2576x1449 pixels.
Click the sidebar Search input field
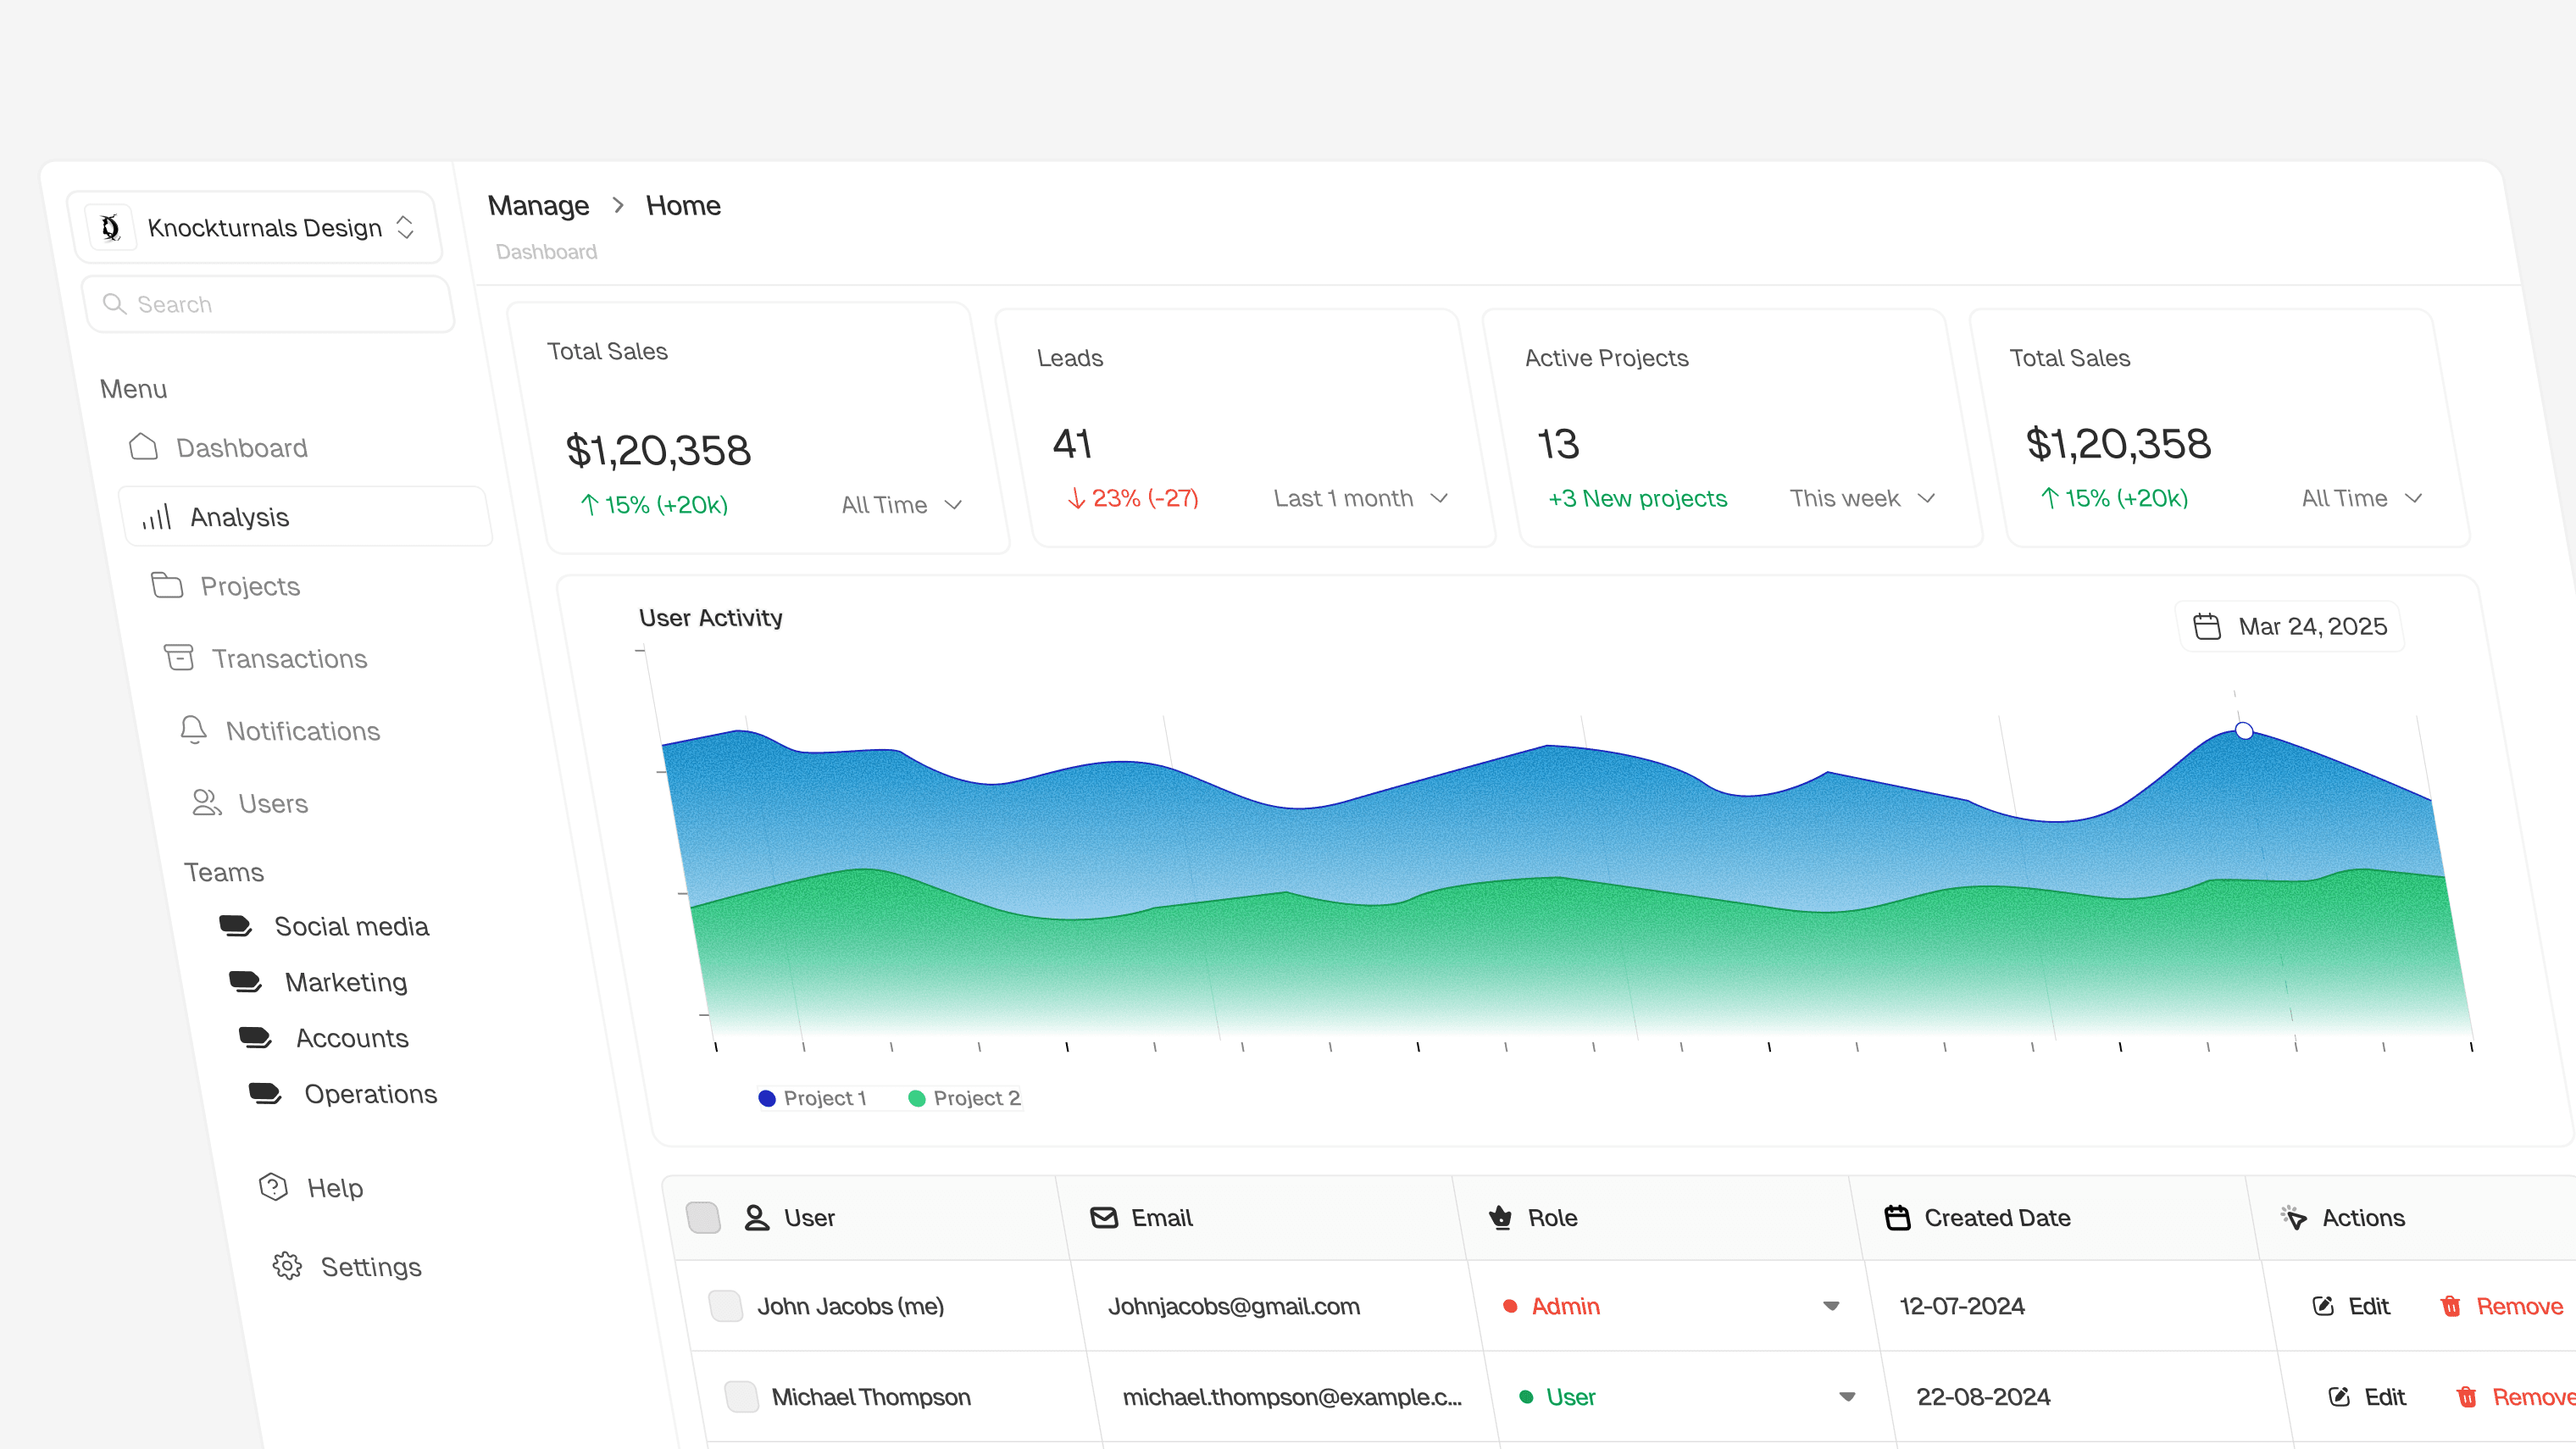270,304
